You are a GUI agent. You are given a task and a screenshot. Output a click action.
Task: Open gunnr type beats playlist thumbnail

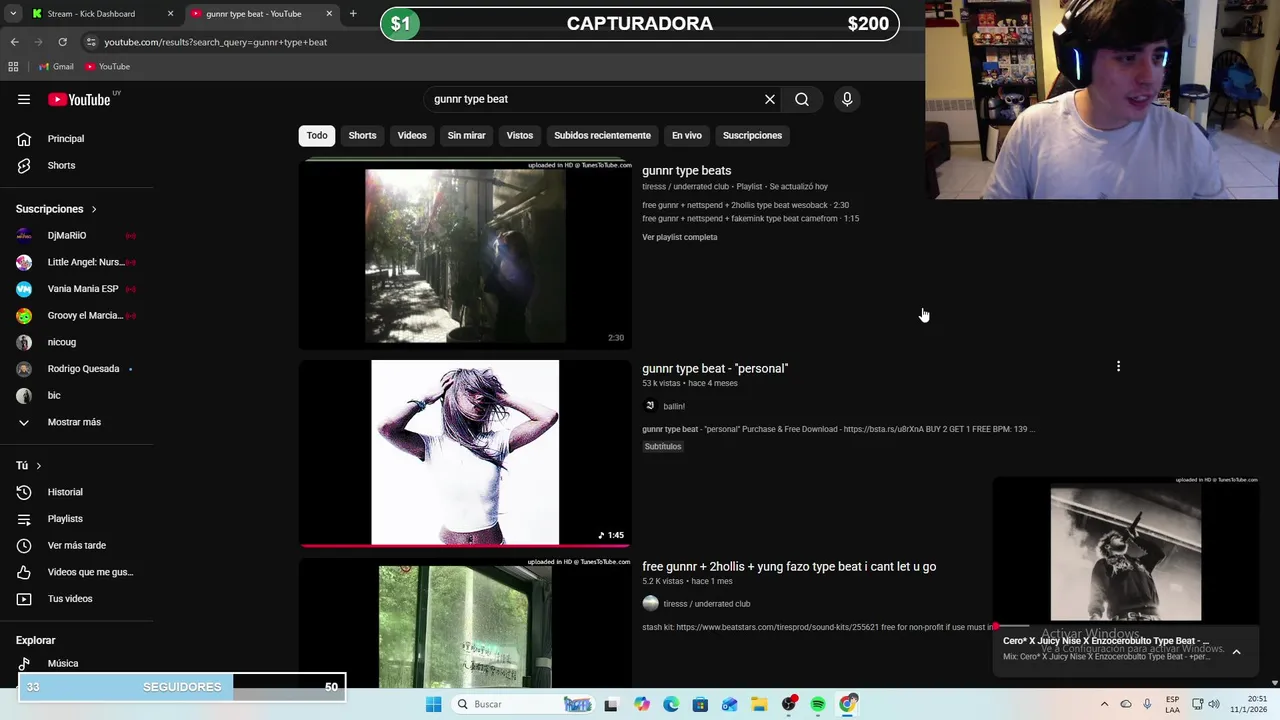465,255
